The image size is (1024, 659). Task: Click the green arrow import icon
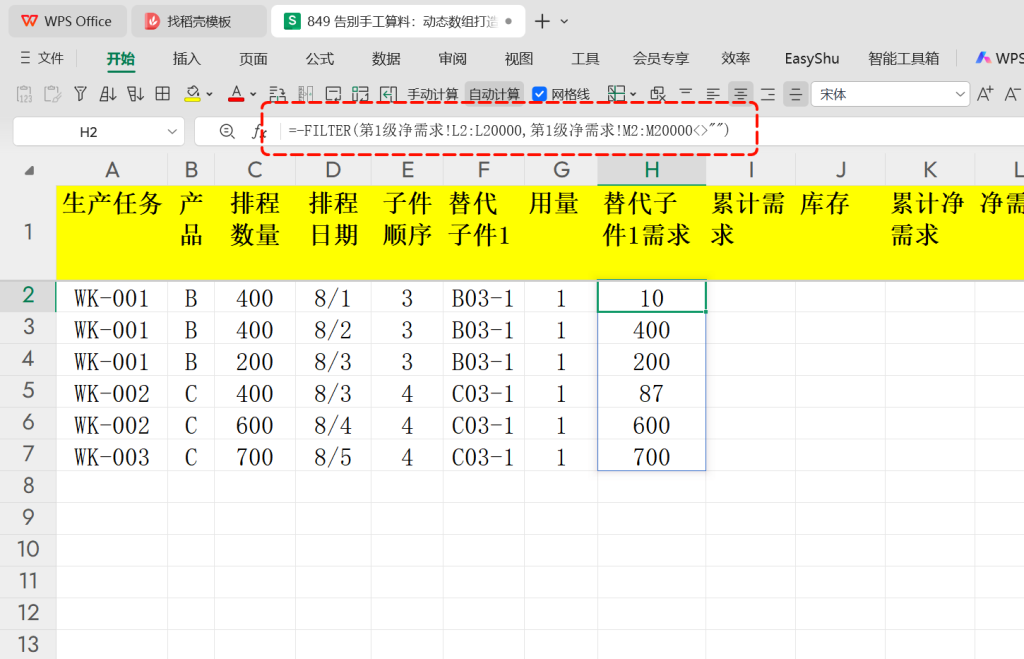[x=389, y=94]
